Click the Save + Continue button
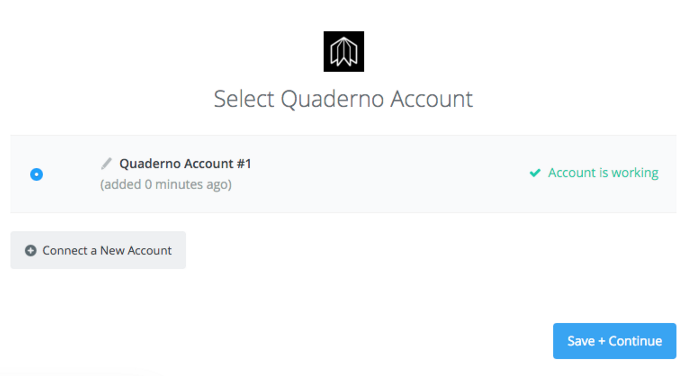Screen dimensions: 691x376 tap(614, 341)
